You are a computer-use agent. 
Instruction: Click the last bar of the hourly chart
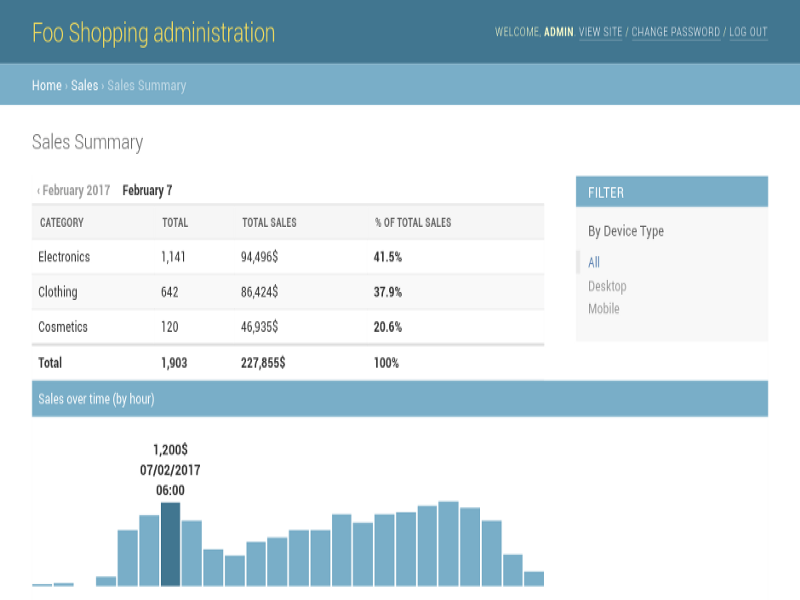pyautogui.click(x=534, y=578)
